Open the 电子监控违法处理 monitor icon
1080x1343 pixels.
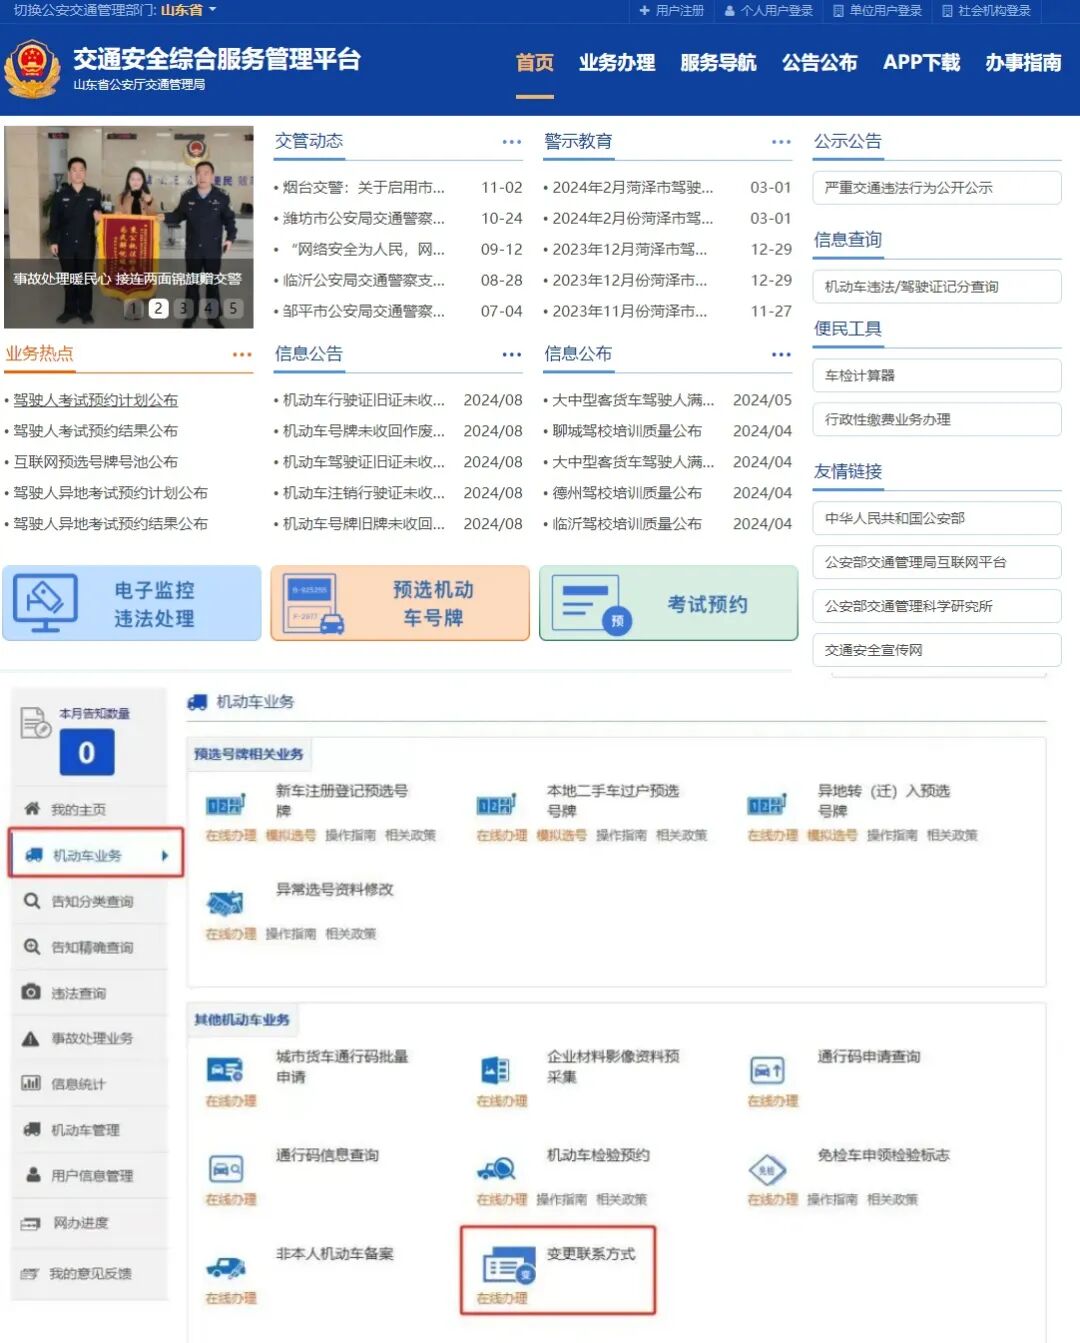45,603
